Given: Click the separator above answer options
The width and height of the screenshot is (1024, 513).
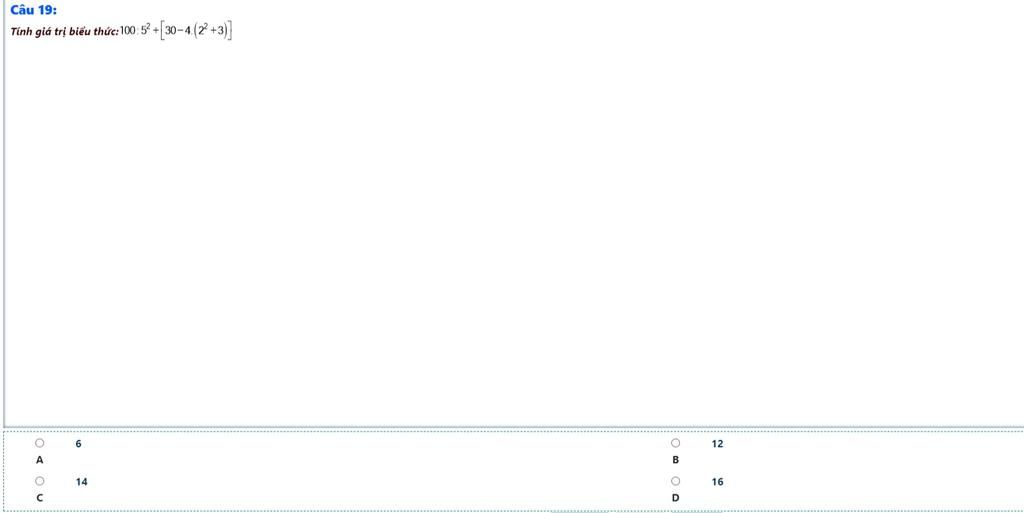Looking at the screenshot, I should pos(514,428).
